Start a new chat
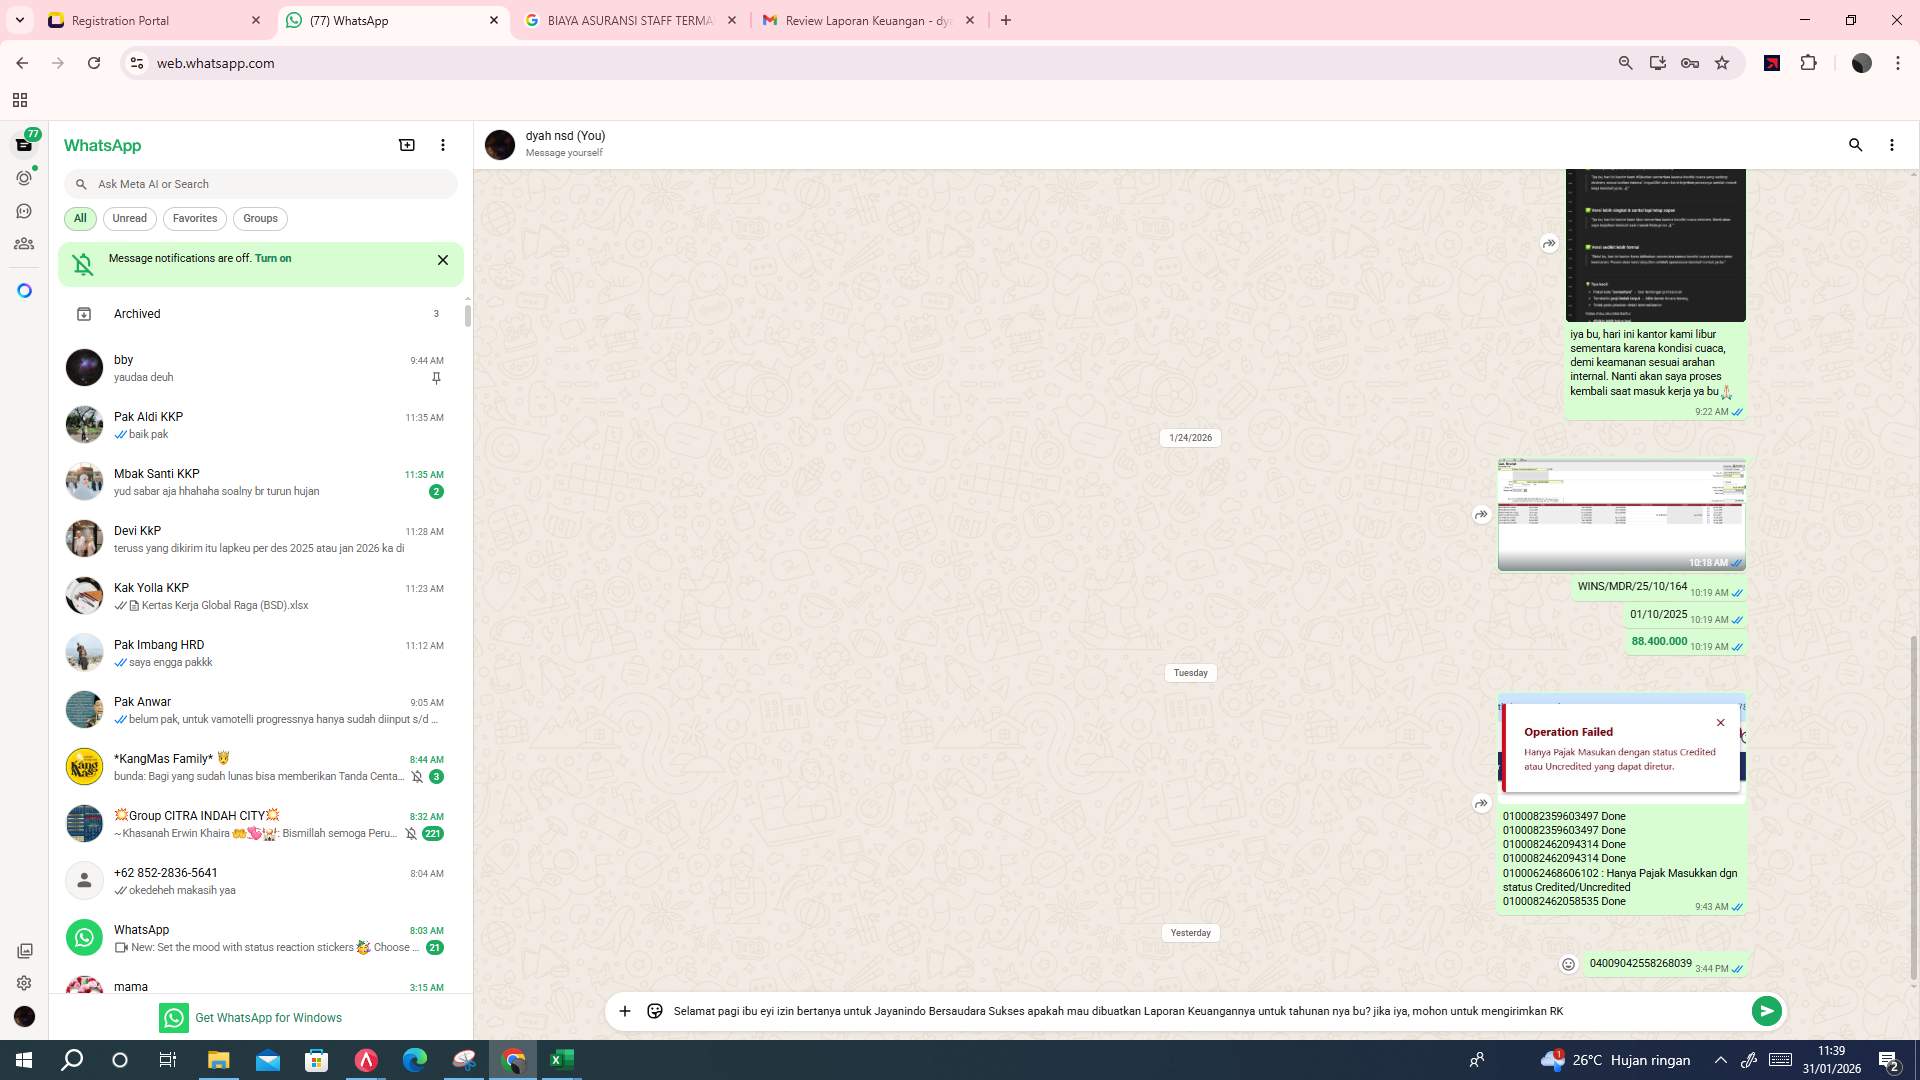 coord(407,145)
